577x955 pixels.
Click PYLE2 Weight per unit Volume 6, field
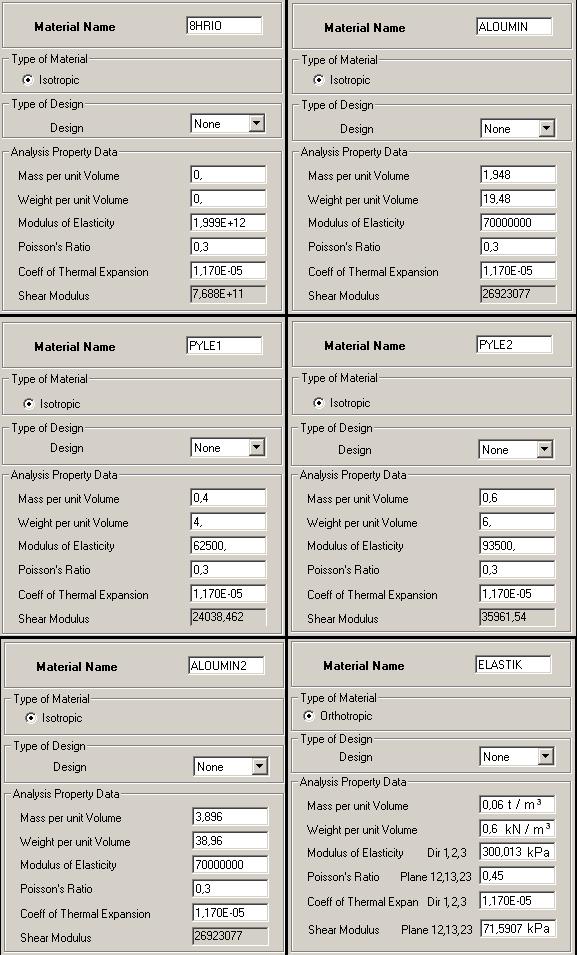pos(517,522)
